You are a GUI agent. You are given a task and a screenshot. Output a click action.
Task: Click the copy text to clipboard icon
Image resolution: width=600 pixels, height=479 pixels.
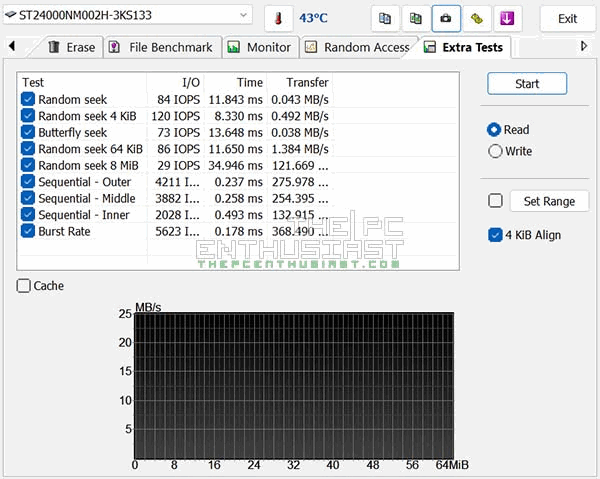[x=384, y=18]
